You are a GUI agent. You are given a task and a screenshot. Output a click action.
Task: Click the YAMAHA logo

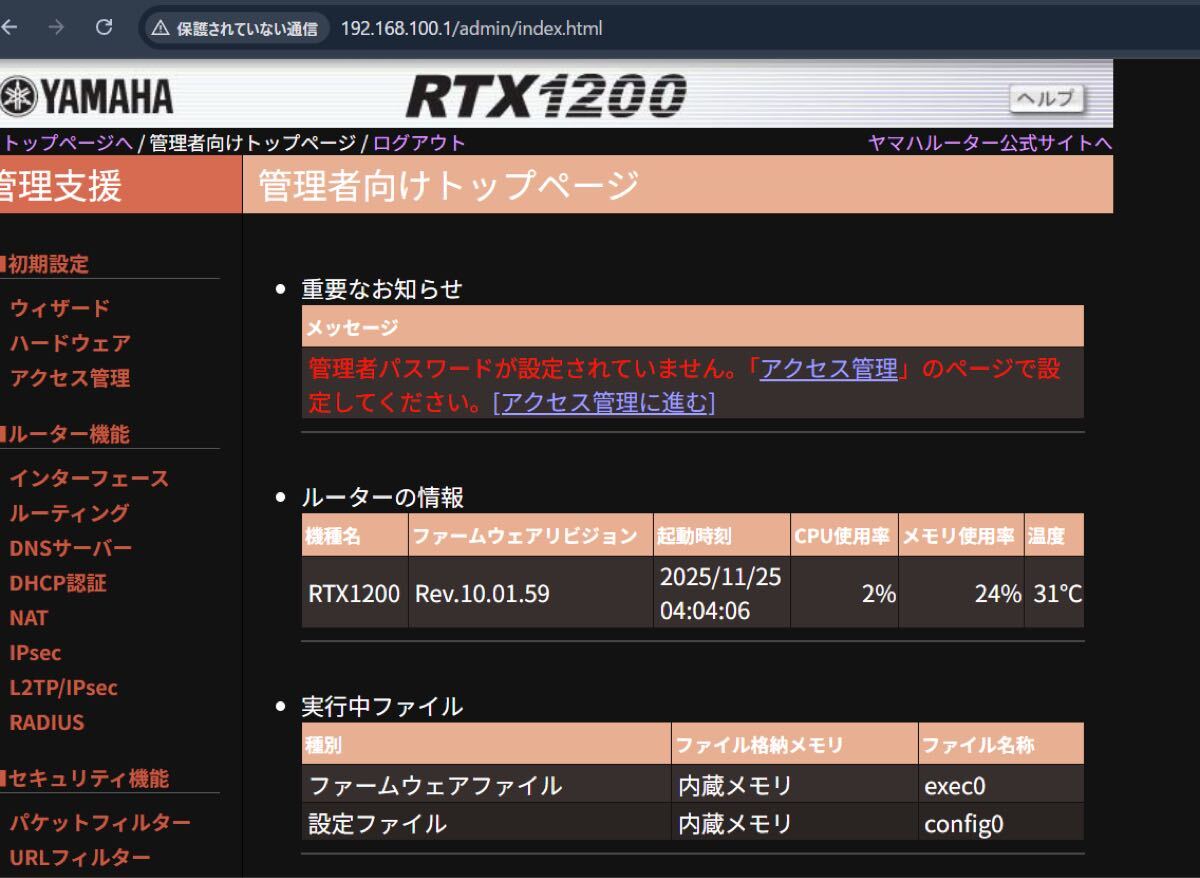[86, 97]
